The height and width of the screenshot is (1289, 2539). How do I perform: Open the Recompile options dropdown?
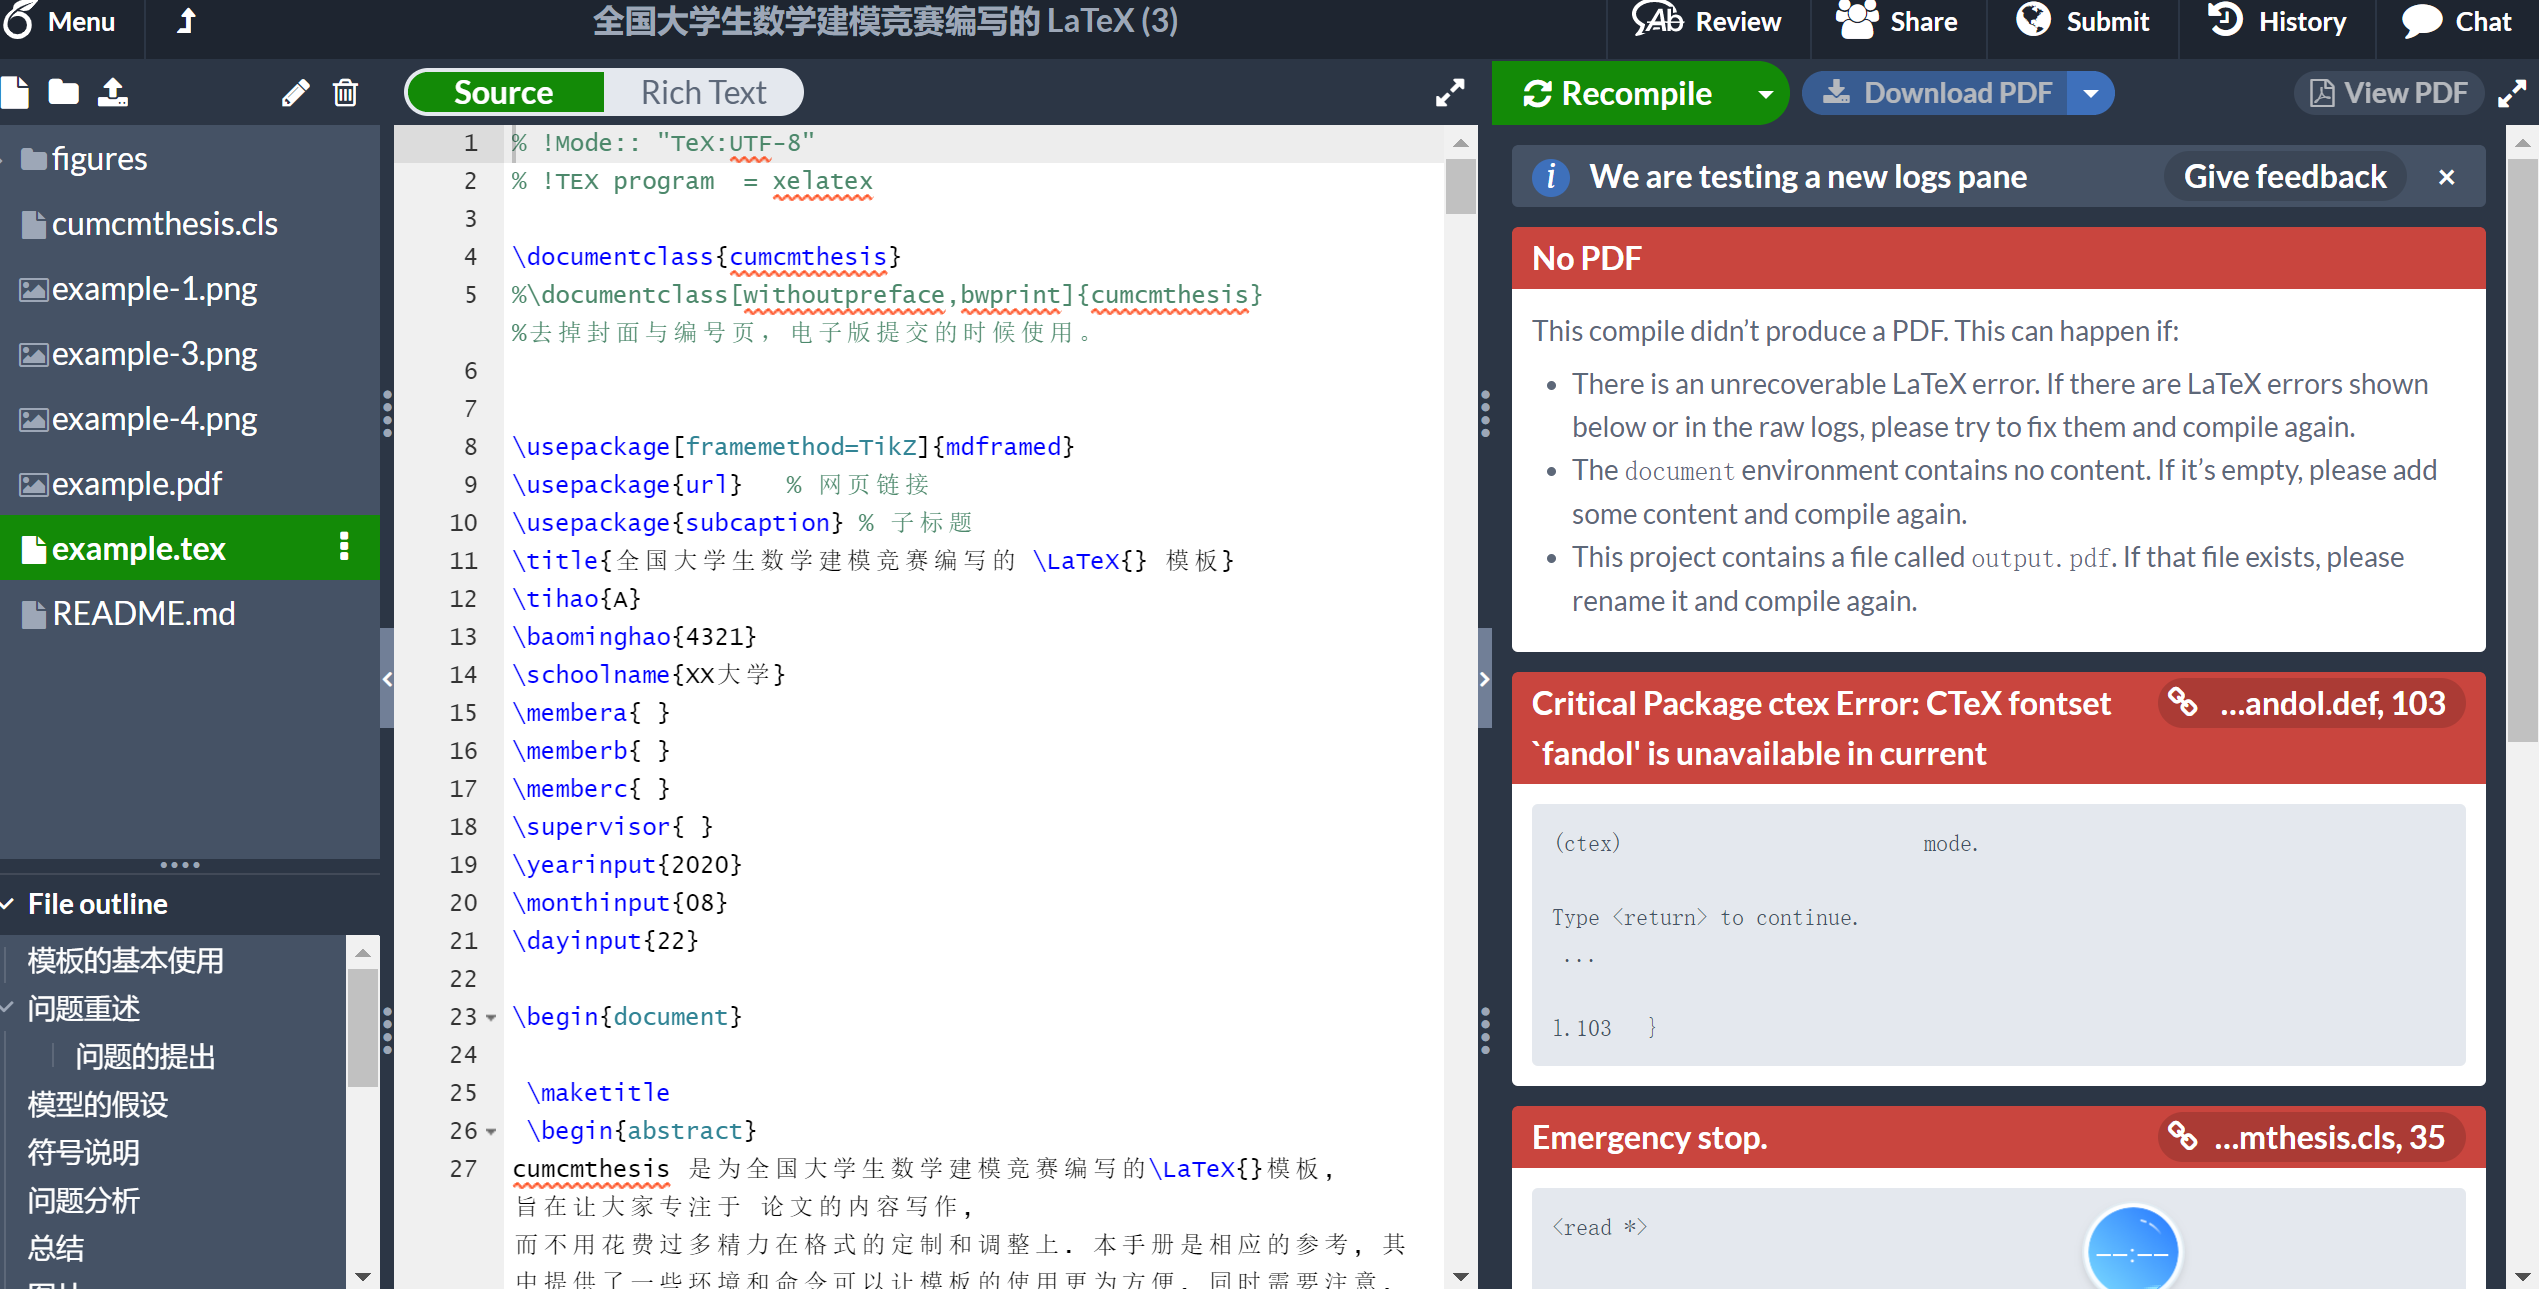tap(1765, 93)
